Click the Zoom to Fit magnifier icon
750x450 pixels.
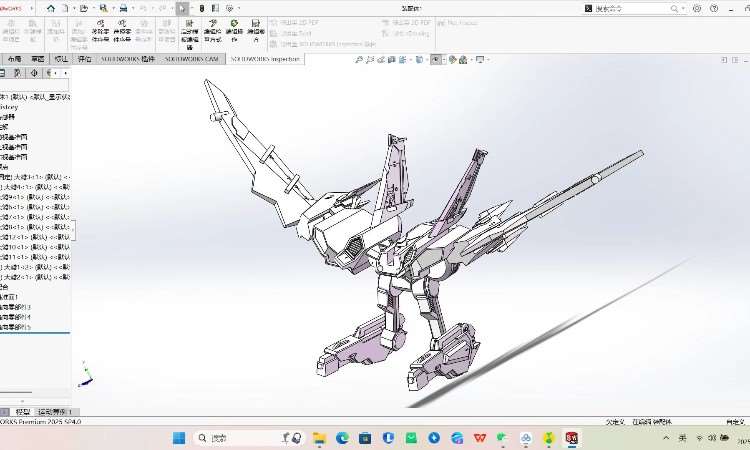[359, 60]
